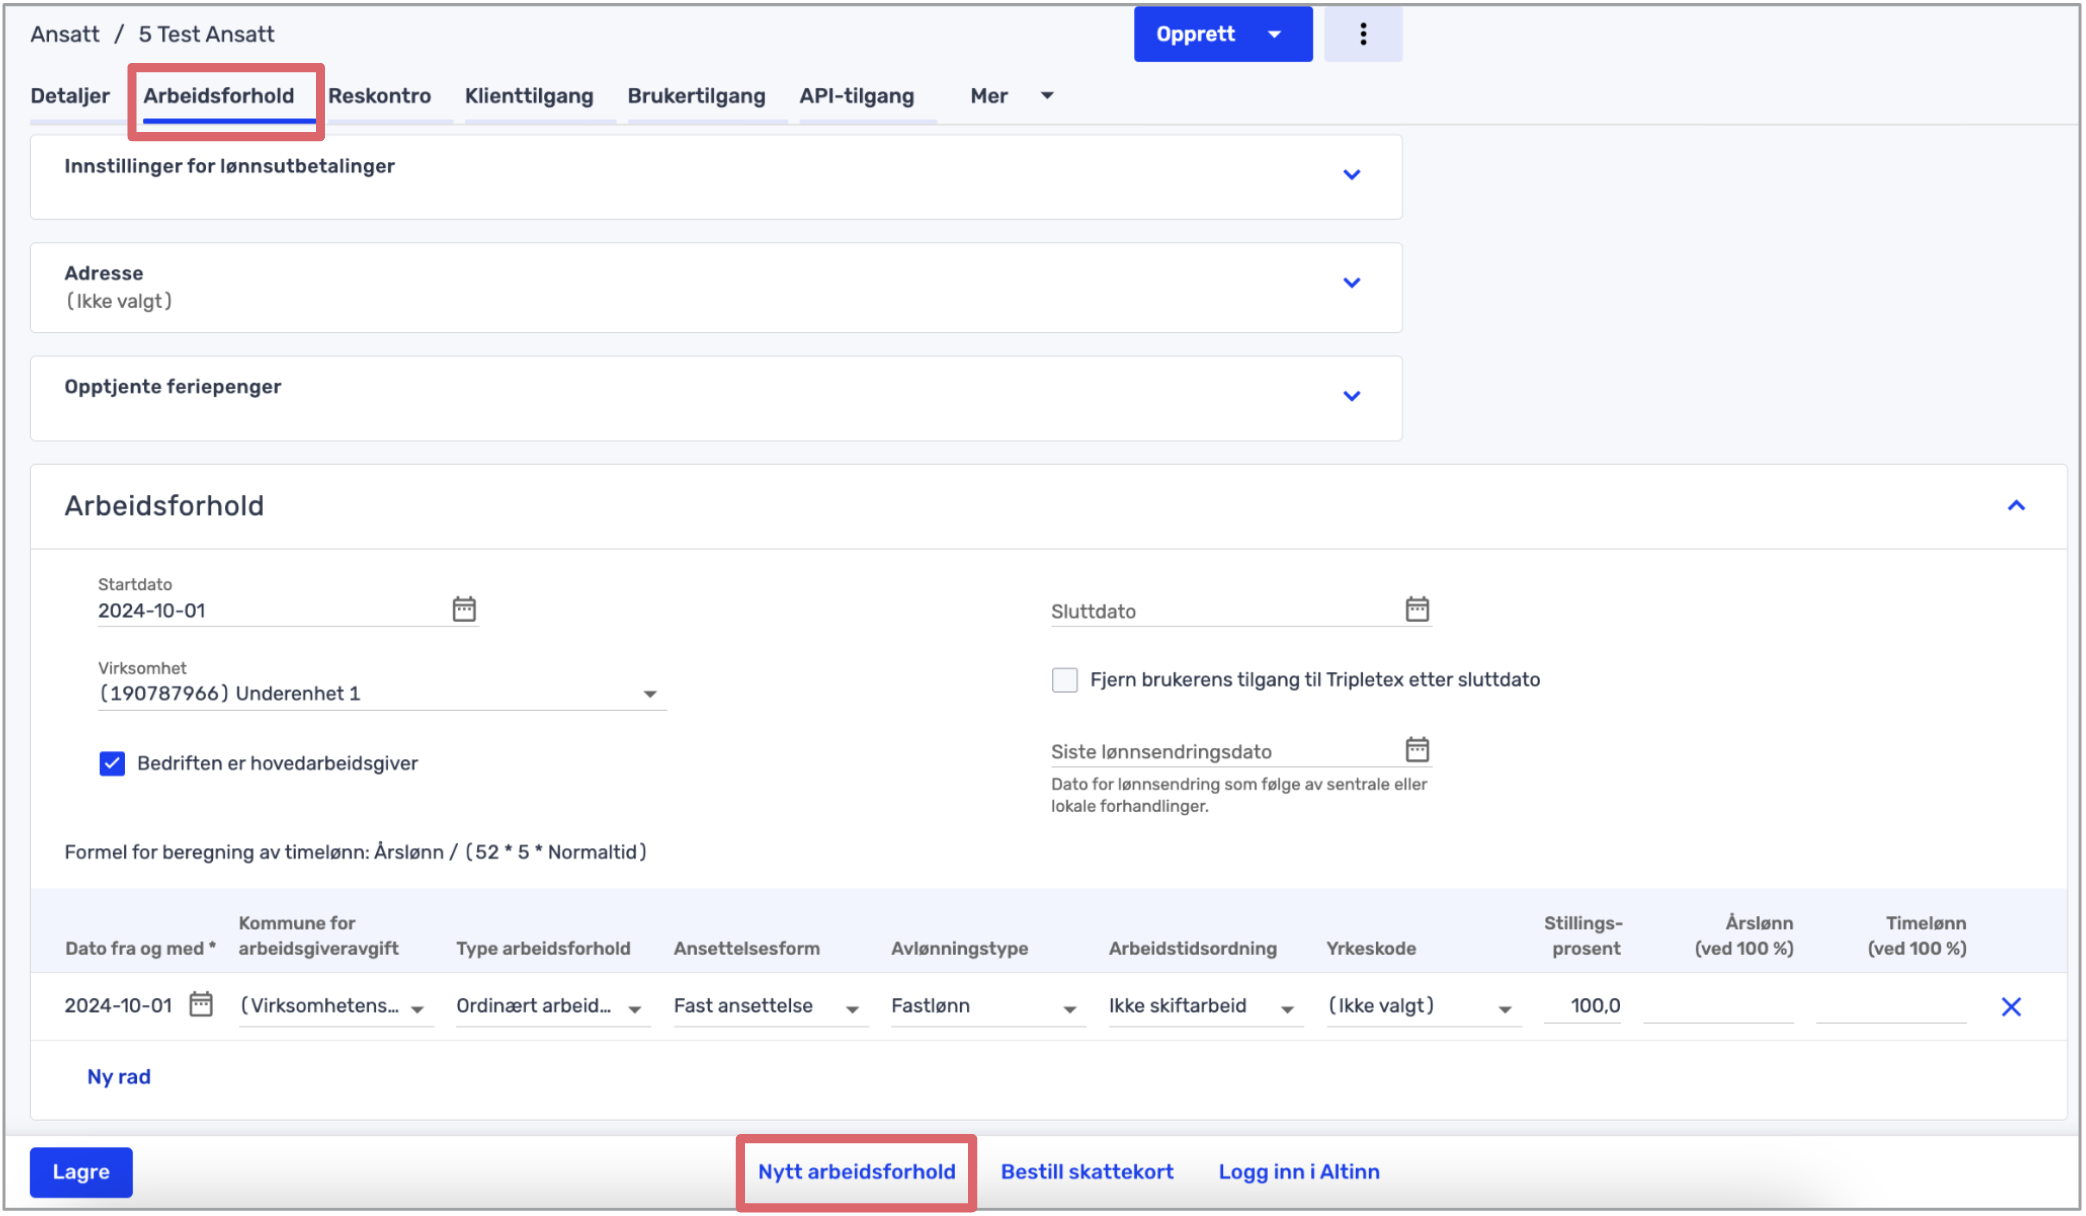2086x1216 pixels.
Task: Switch to the Reskontro tab
Action: coord(380,96)
